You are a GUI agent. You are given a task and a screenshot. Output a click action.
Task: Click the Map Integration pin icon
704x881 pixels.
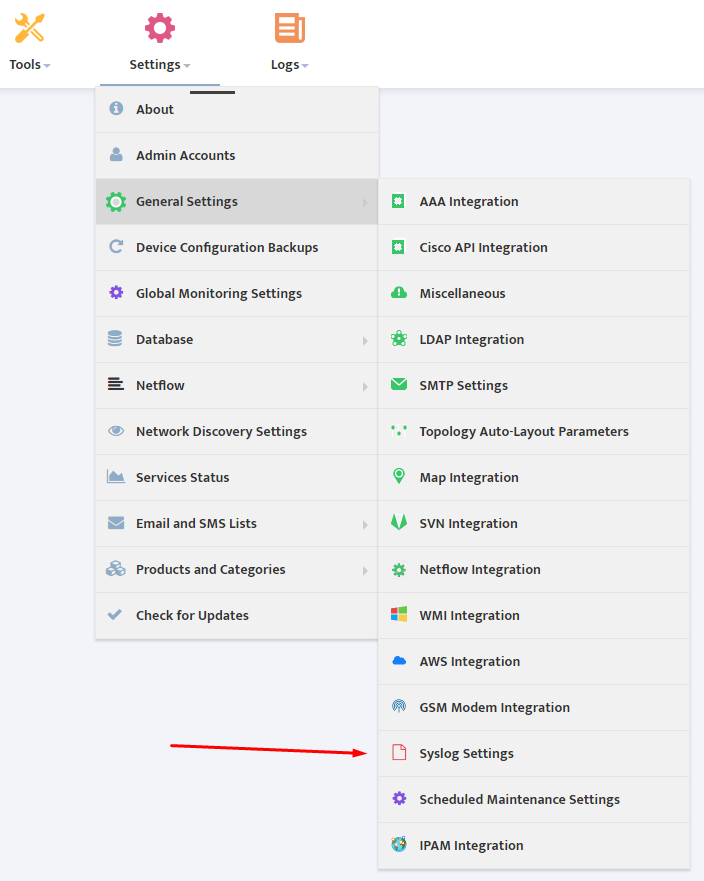pyautogui.click(x=398, y=476)
